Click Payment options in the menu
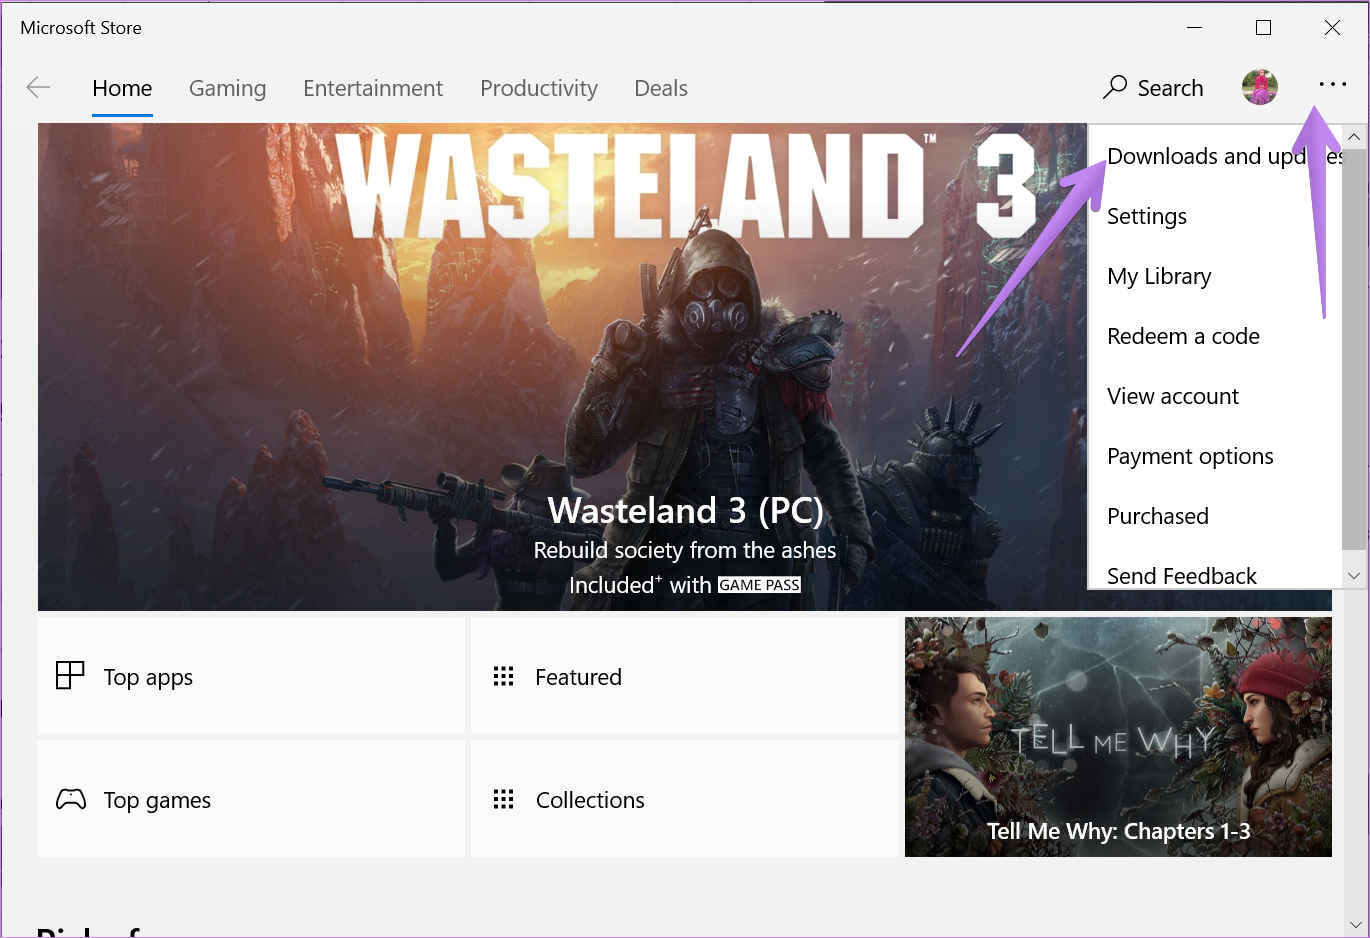The height and width of the screenshot is (938, 1370). (x=1214, y=456)
